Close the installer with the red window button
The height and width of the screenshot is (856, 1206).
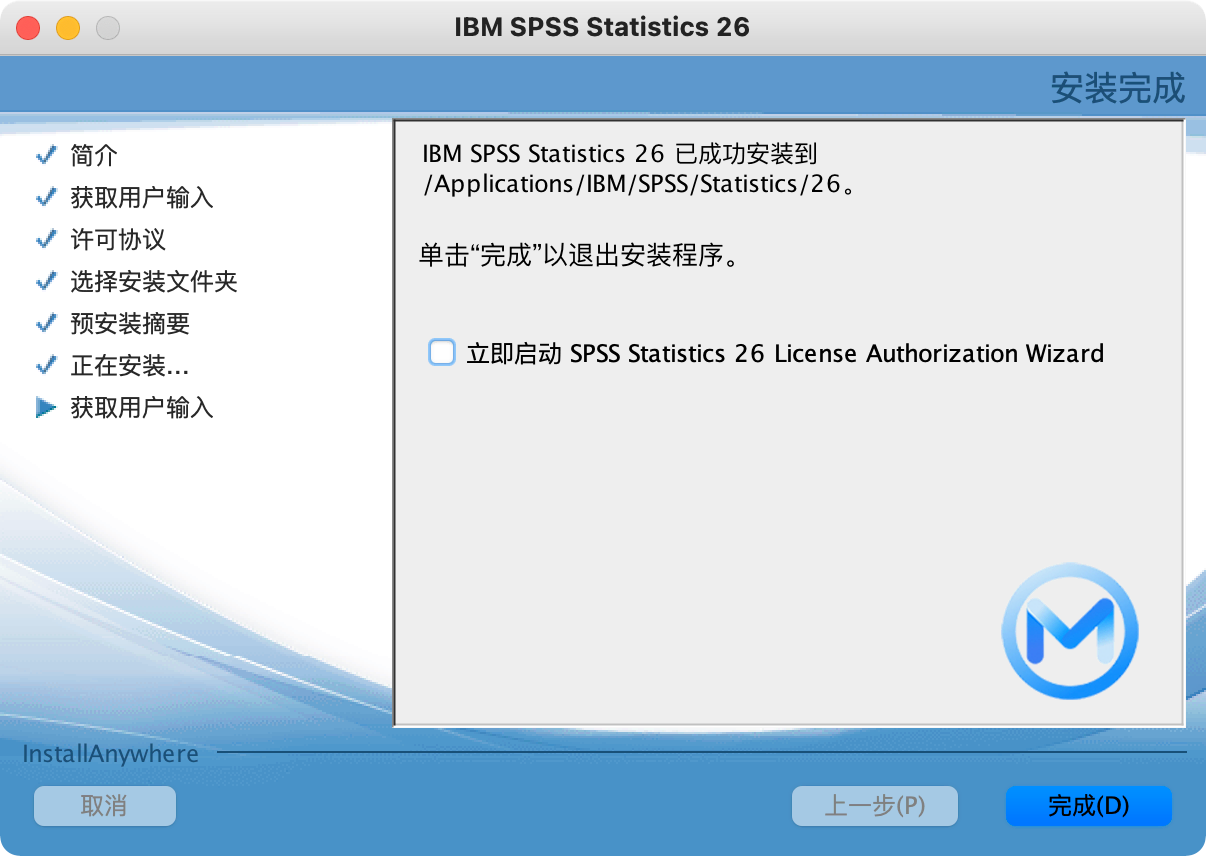(x=28, y=28)
